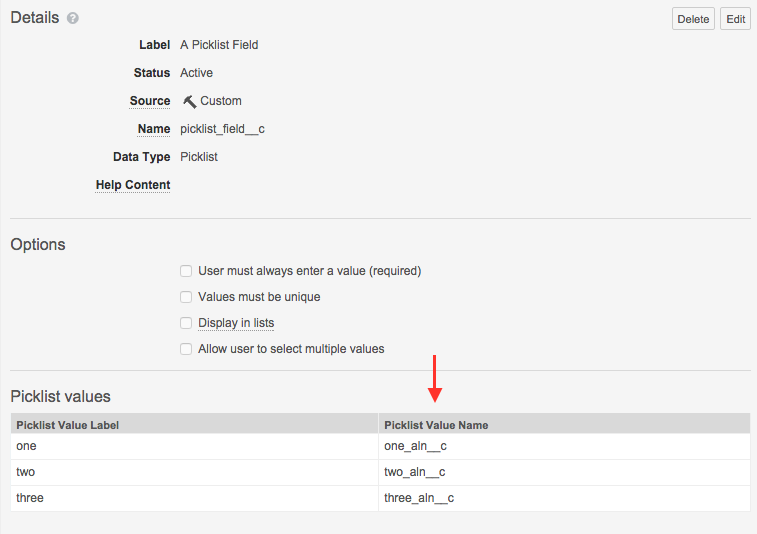Click the underlined Name field label
Viewport: 757px width, 534px height.
pos(154,129)
